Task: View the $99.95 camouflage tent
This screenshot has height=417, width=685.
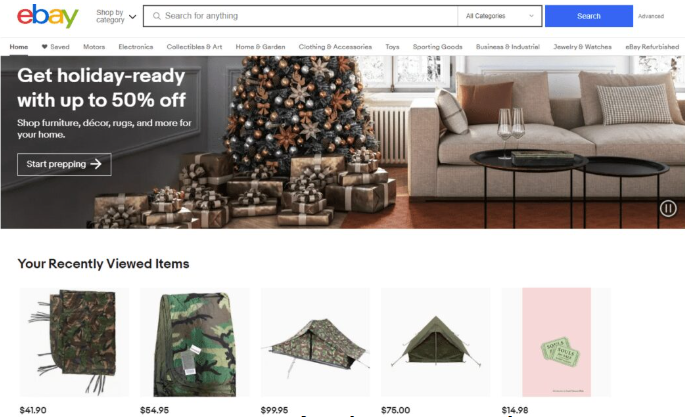Action: point(315,342)
